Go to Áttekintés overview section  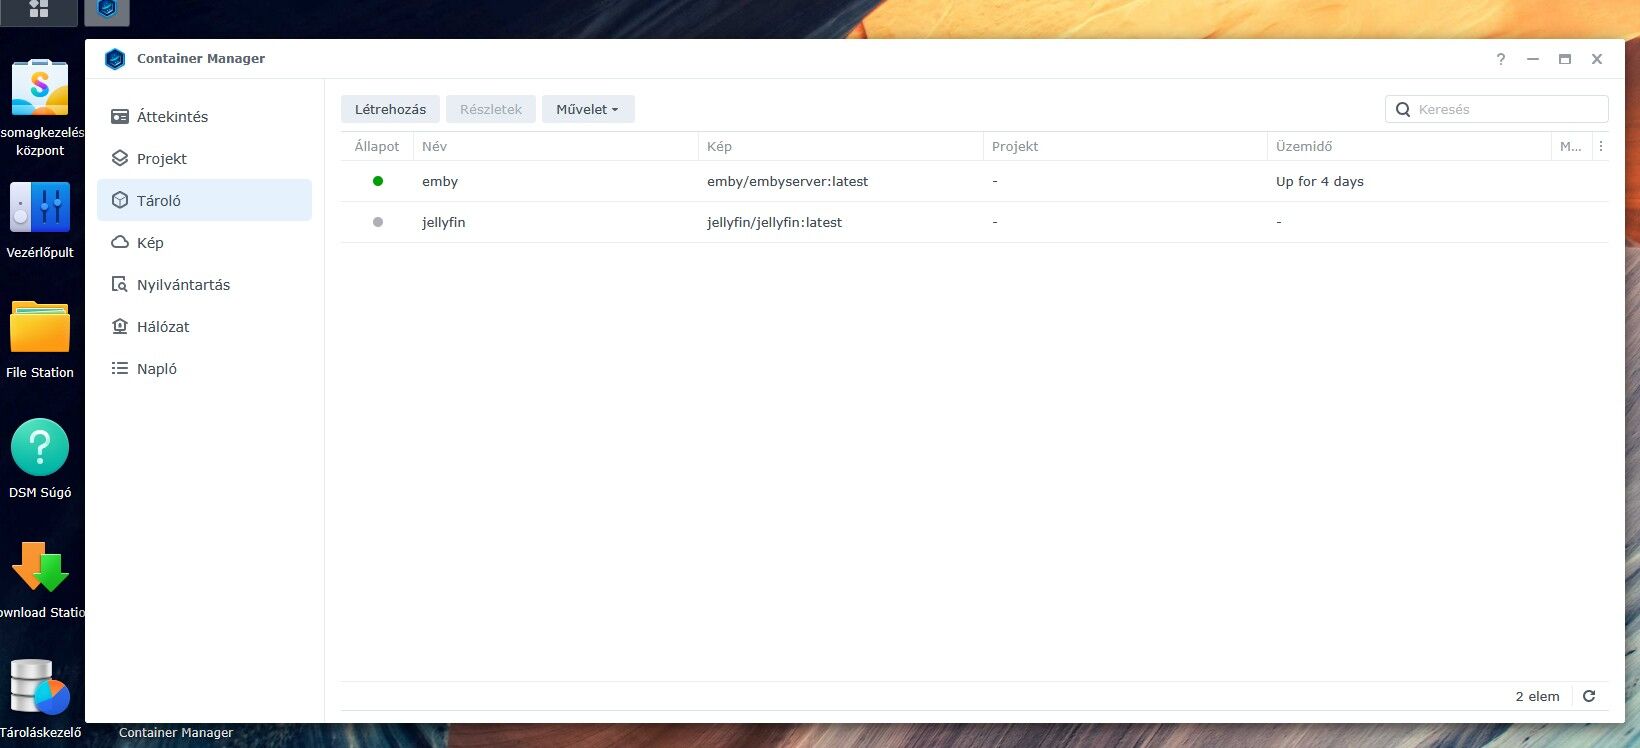click(204, 117)
